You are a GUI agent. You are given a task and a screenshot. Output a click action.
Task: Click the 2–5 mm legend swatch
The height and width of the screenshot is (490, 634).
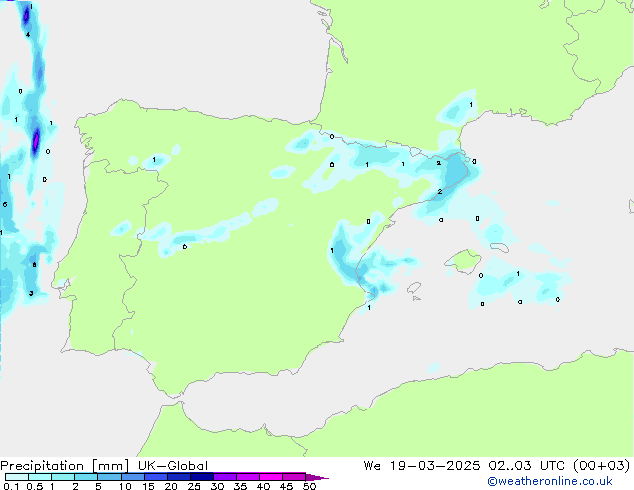click(86, 477)
